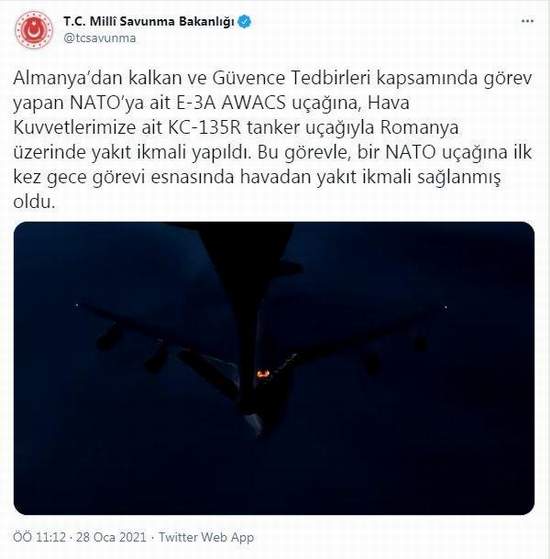Click the orange glowing light in photo
The height and width of the screenshot is (559, 550).
[x=263, y=374]
